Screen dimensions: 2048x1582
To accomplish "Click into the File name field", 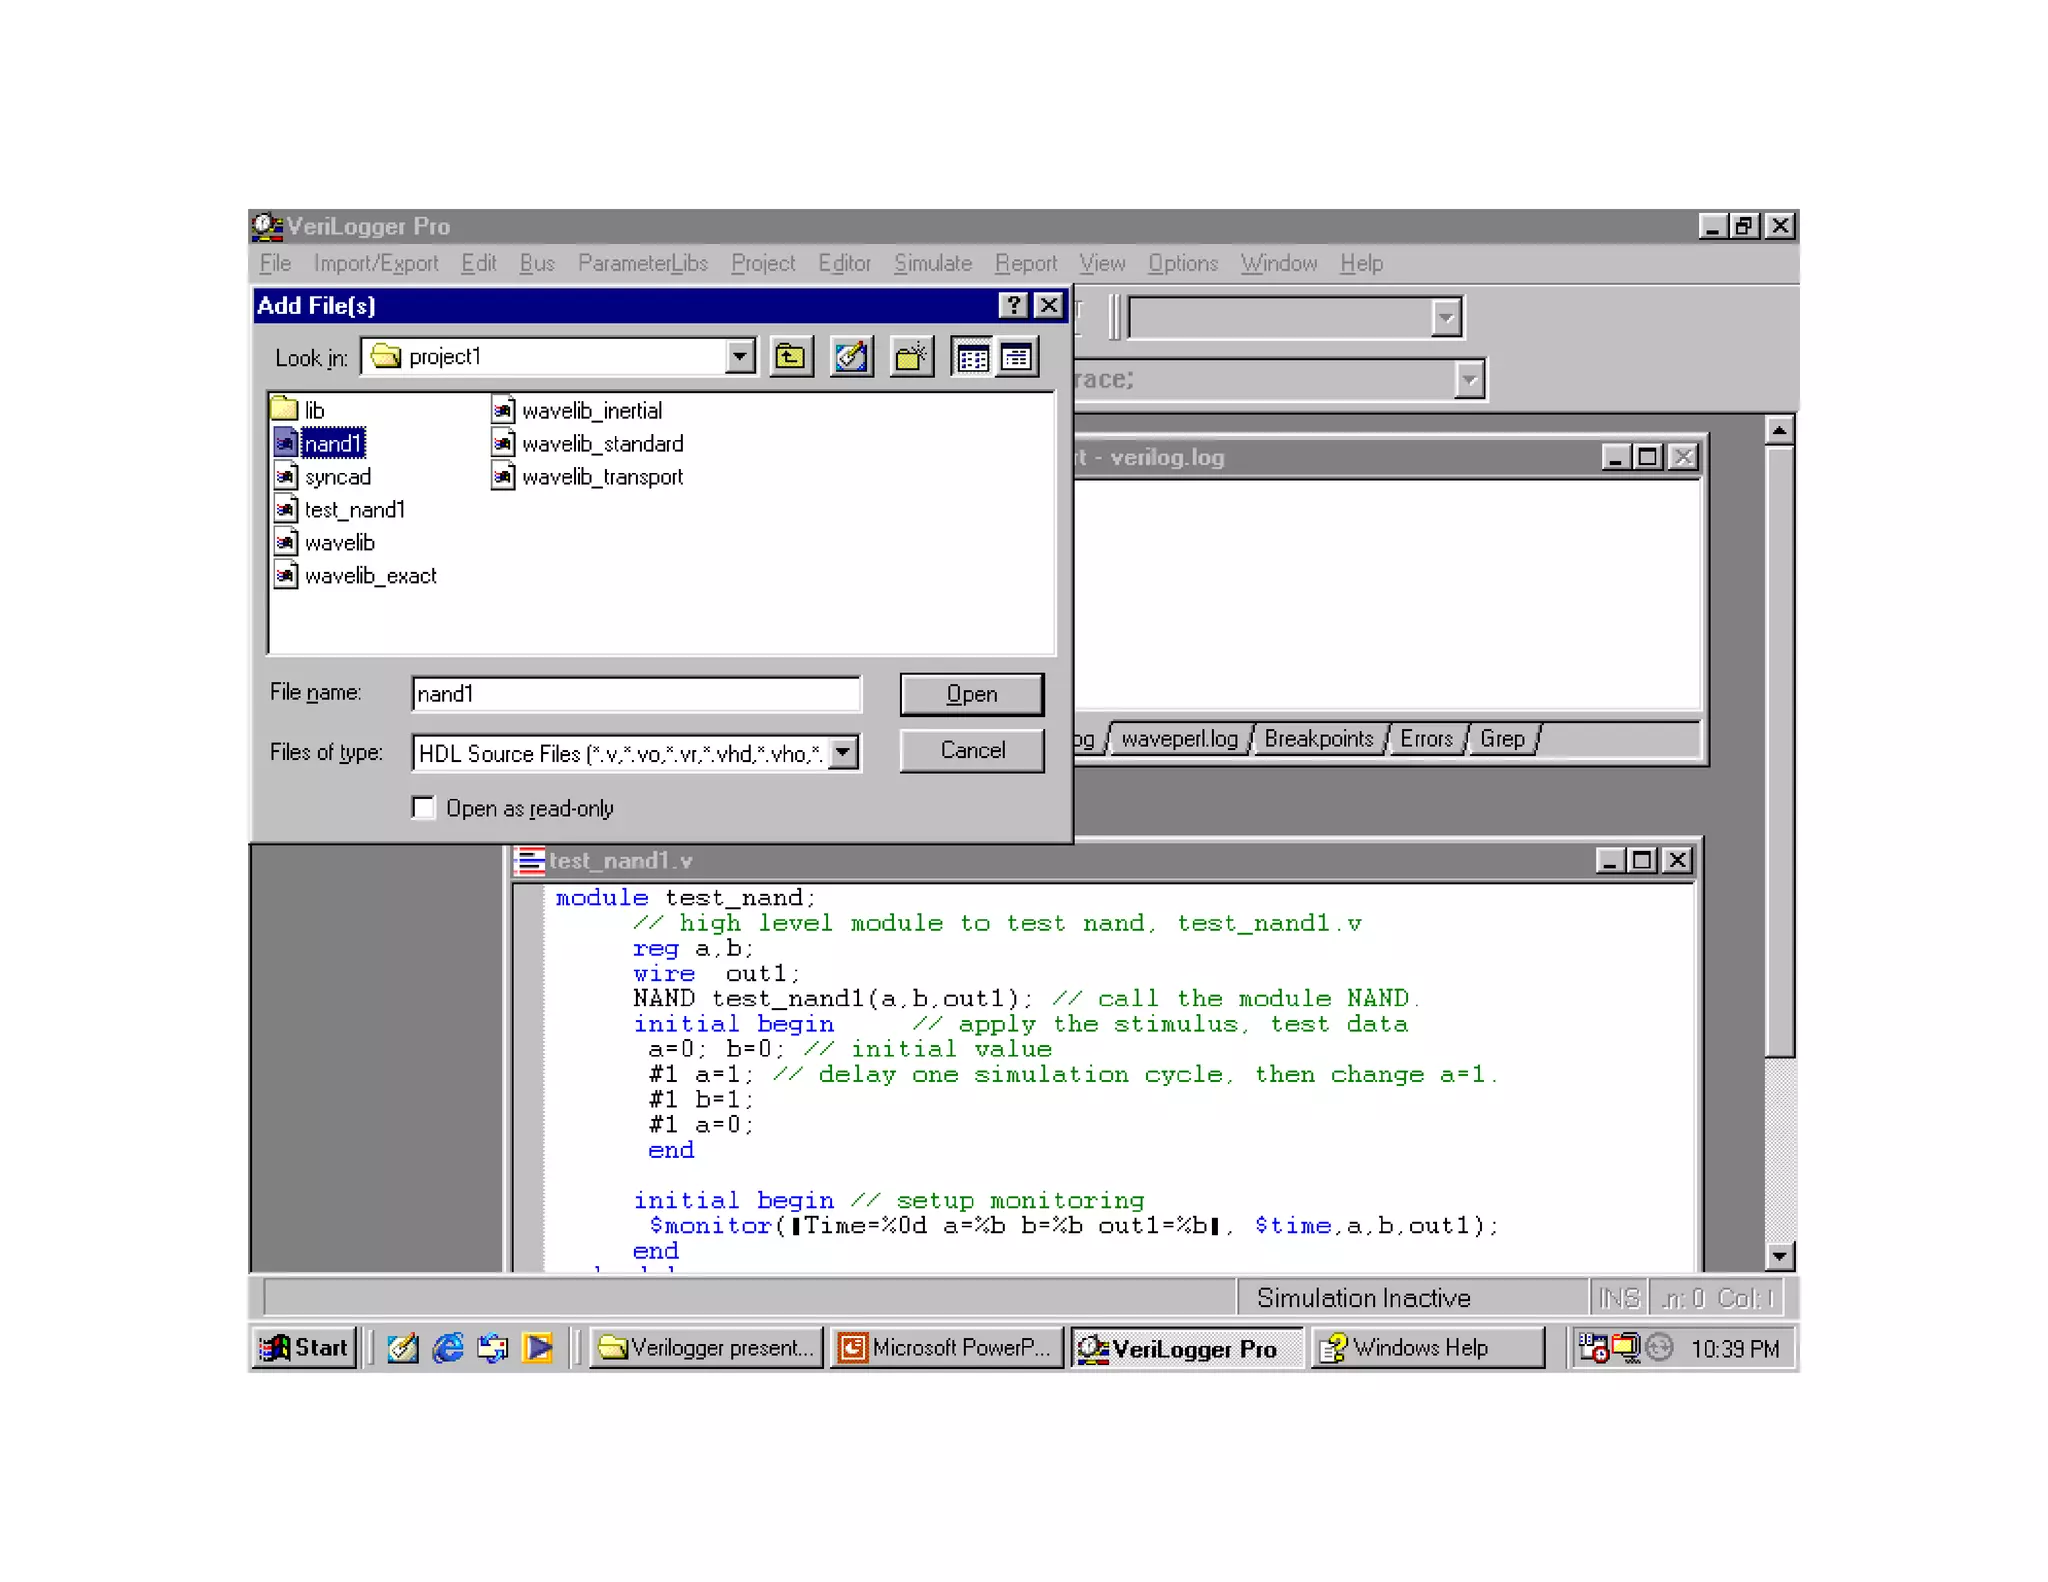I will coord(635,694).
